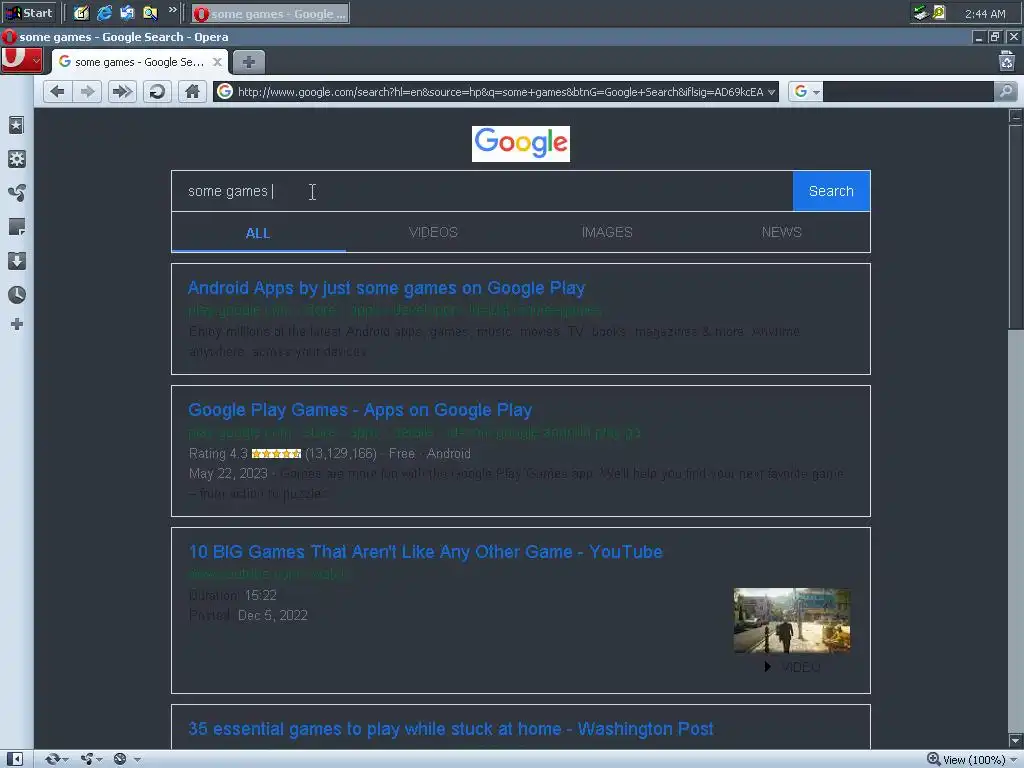Image resolution: width=1024 pixels, height=768 pixels.
Task: Click the Google logo
Action: coord(520,144)
